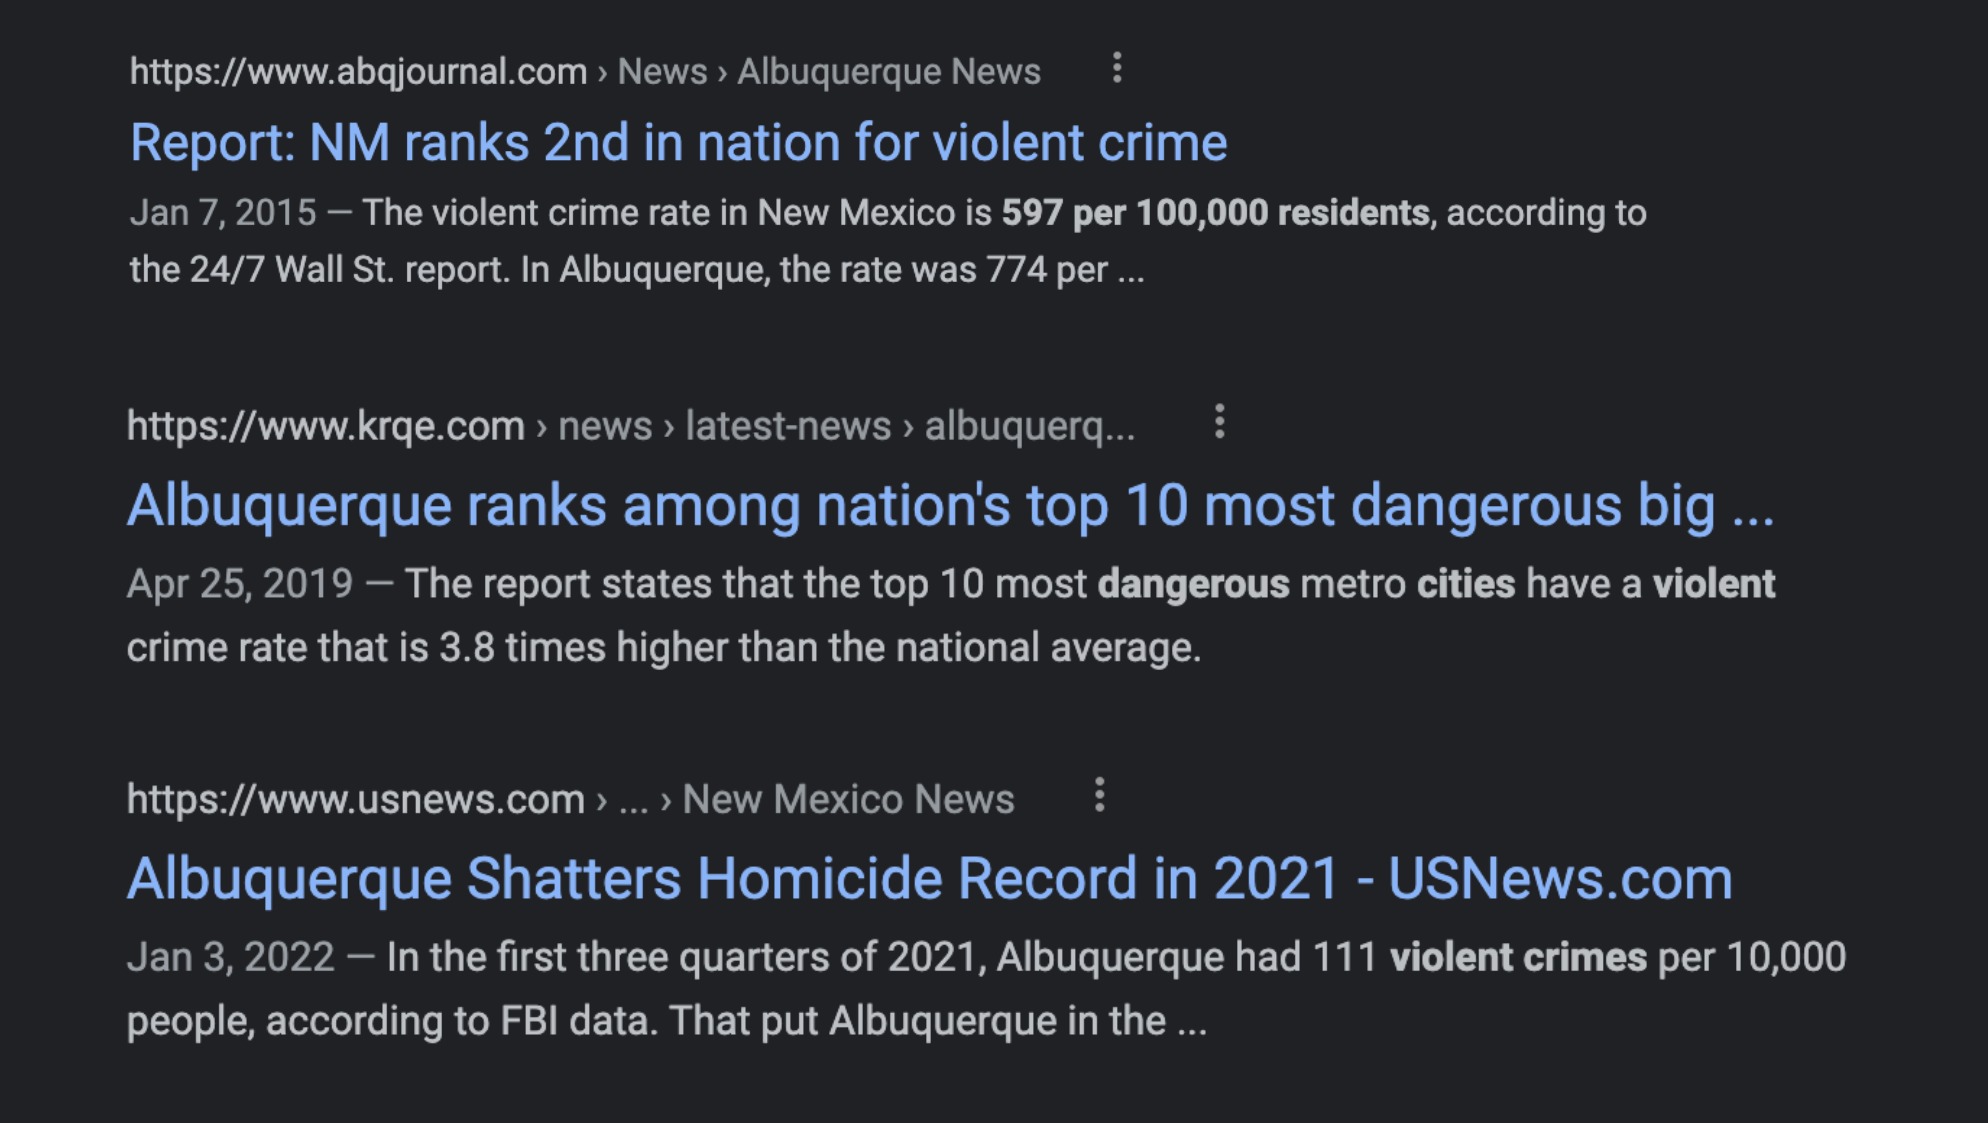Click the https://www.abqjournal.com URL text
This screenshot has height=1123, width=1988.
358,72
